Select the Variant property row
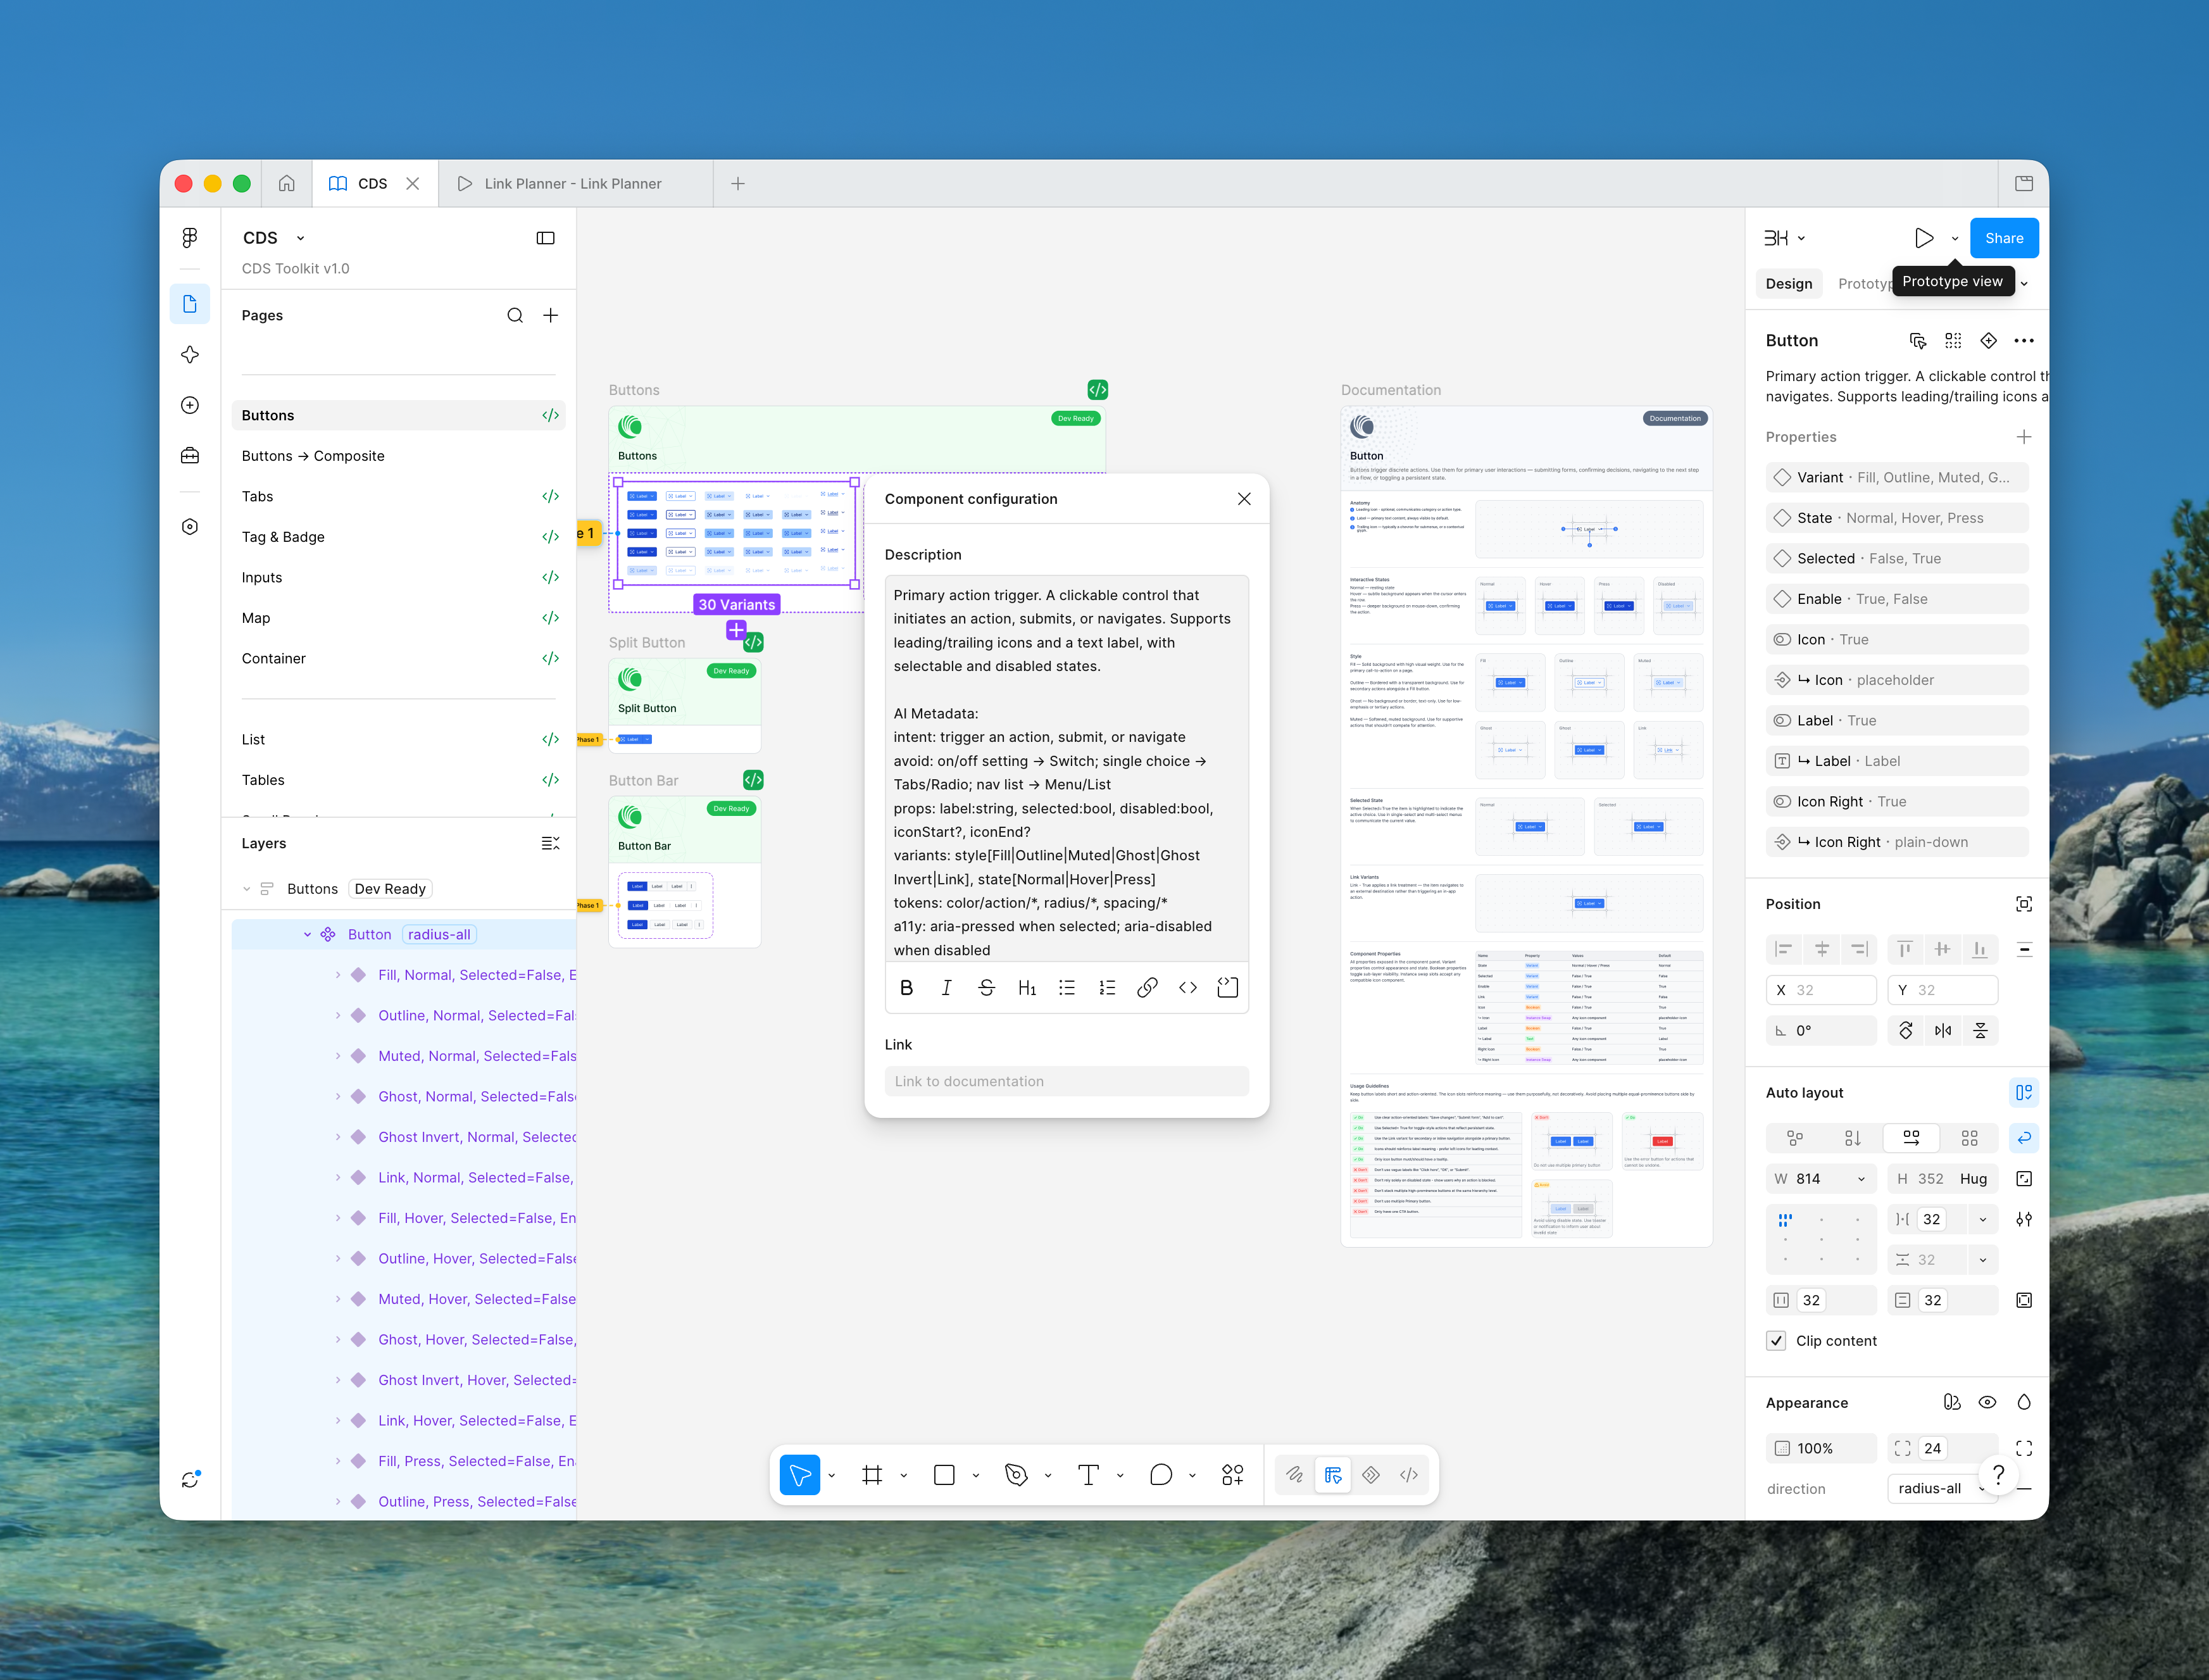 coord(1897,478)
